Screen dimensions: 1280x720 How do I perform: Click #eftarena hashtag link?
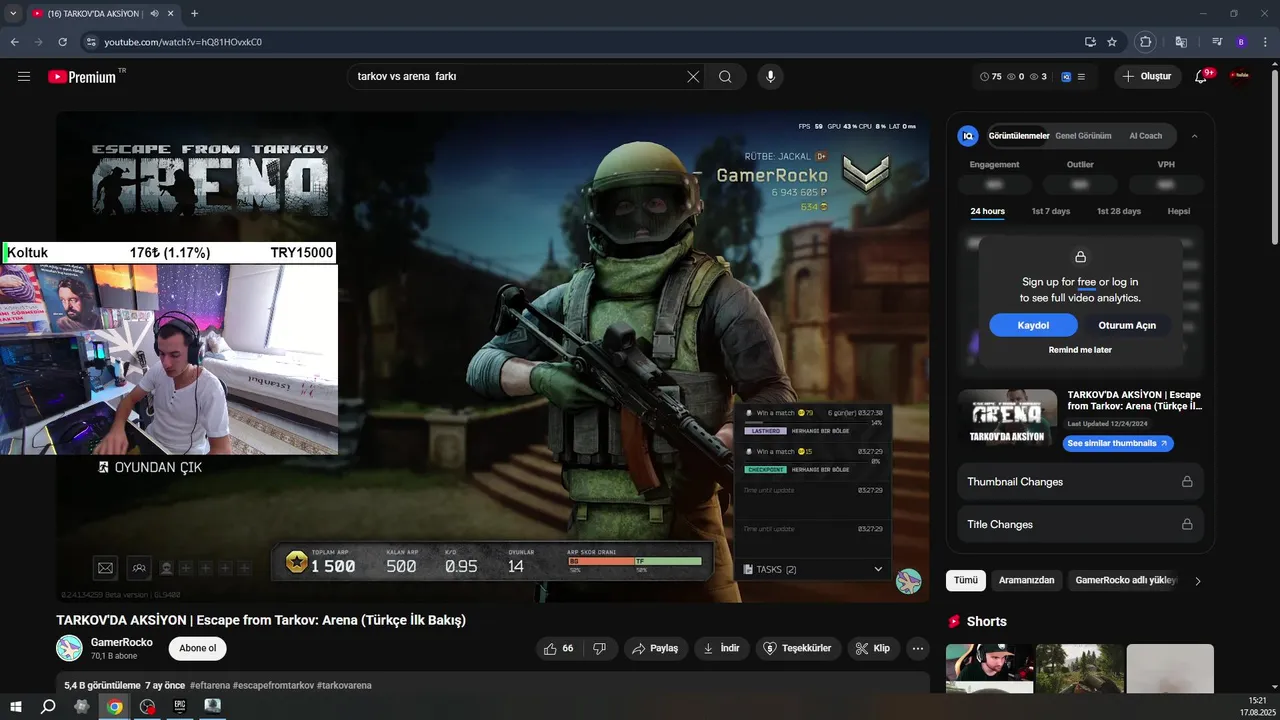pyautogui.click(x=209, y=685)
